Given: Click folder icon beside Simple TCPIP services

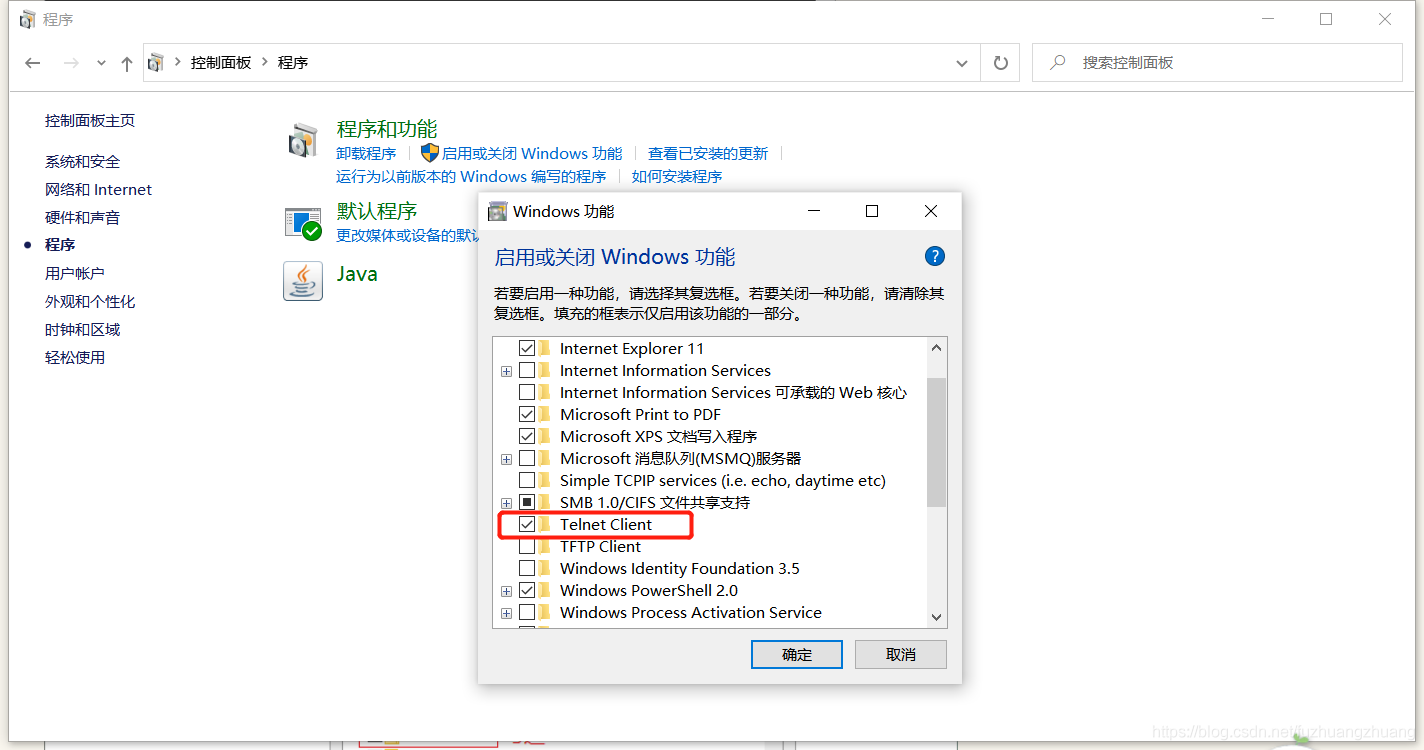Looking at the screenshot, I should pyautogui.click(x=545, y=480).
